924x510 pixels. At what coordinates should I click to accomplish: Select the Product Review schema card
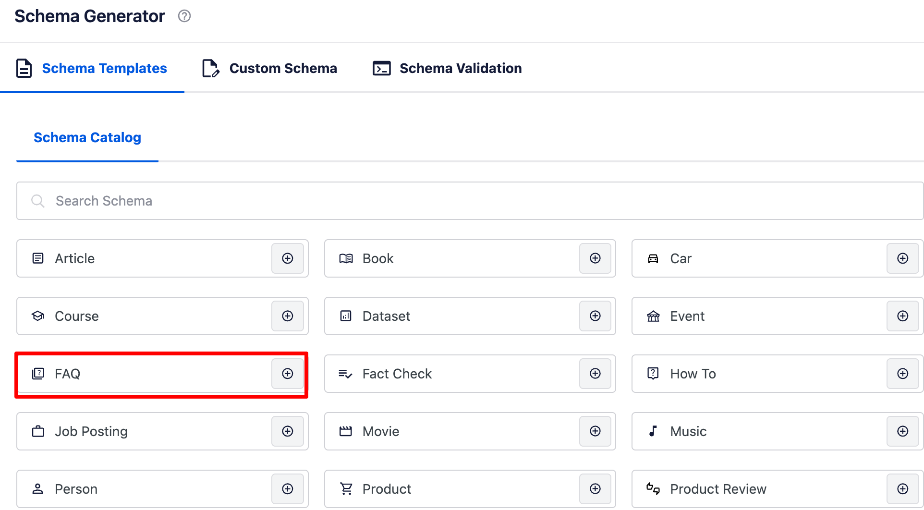tap(777, 489)
